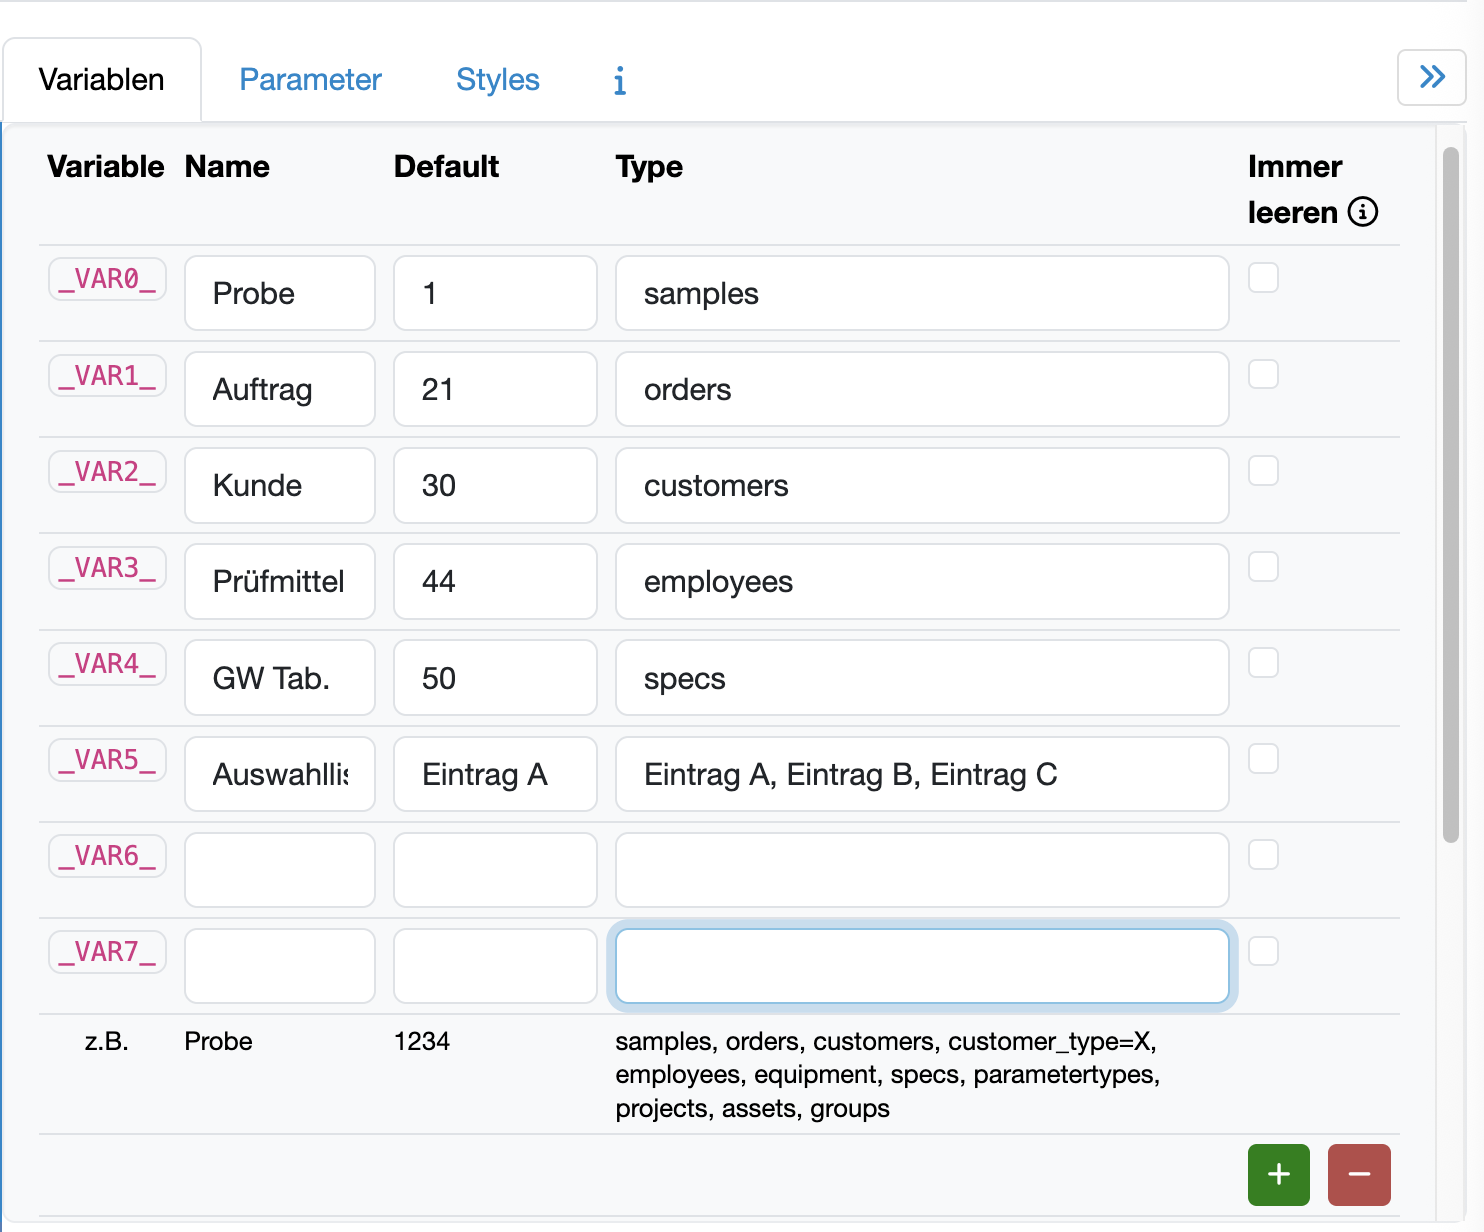Click the _VAR7_ variable tag
Image resolution: width=1484 pixels, height=1232 pixels.
107,952
